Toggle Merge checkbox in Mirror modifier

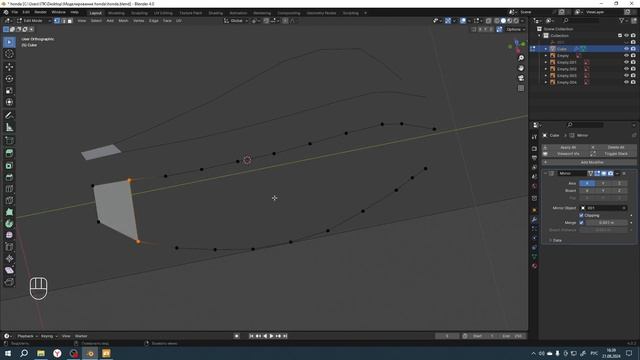[581, 222]
